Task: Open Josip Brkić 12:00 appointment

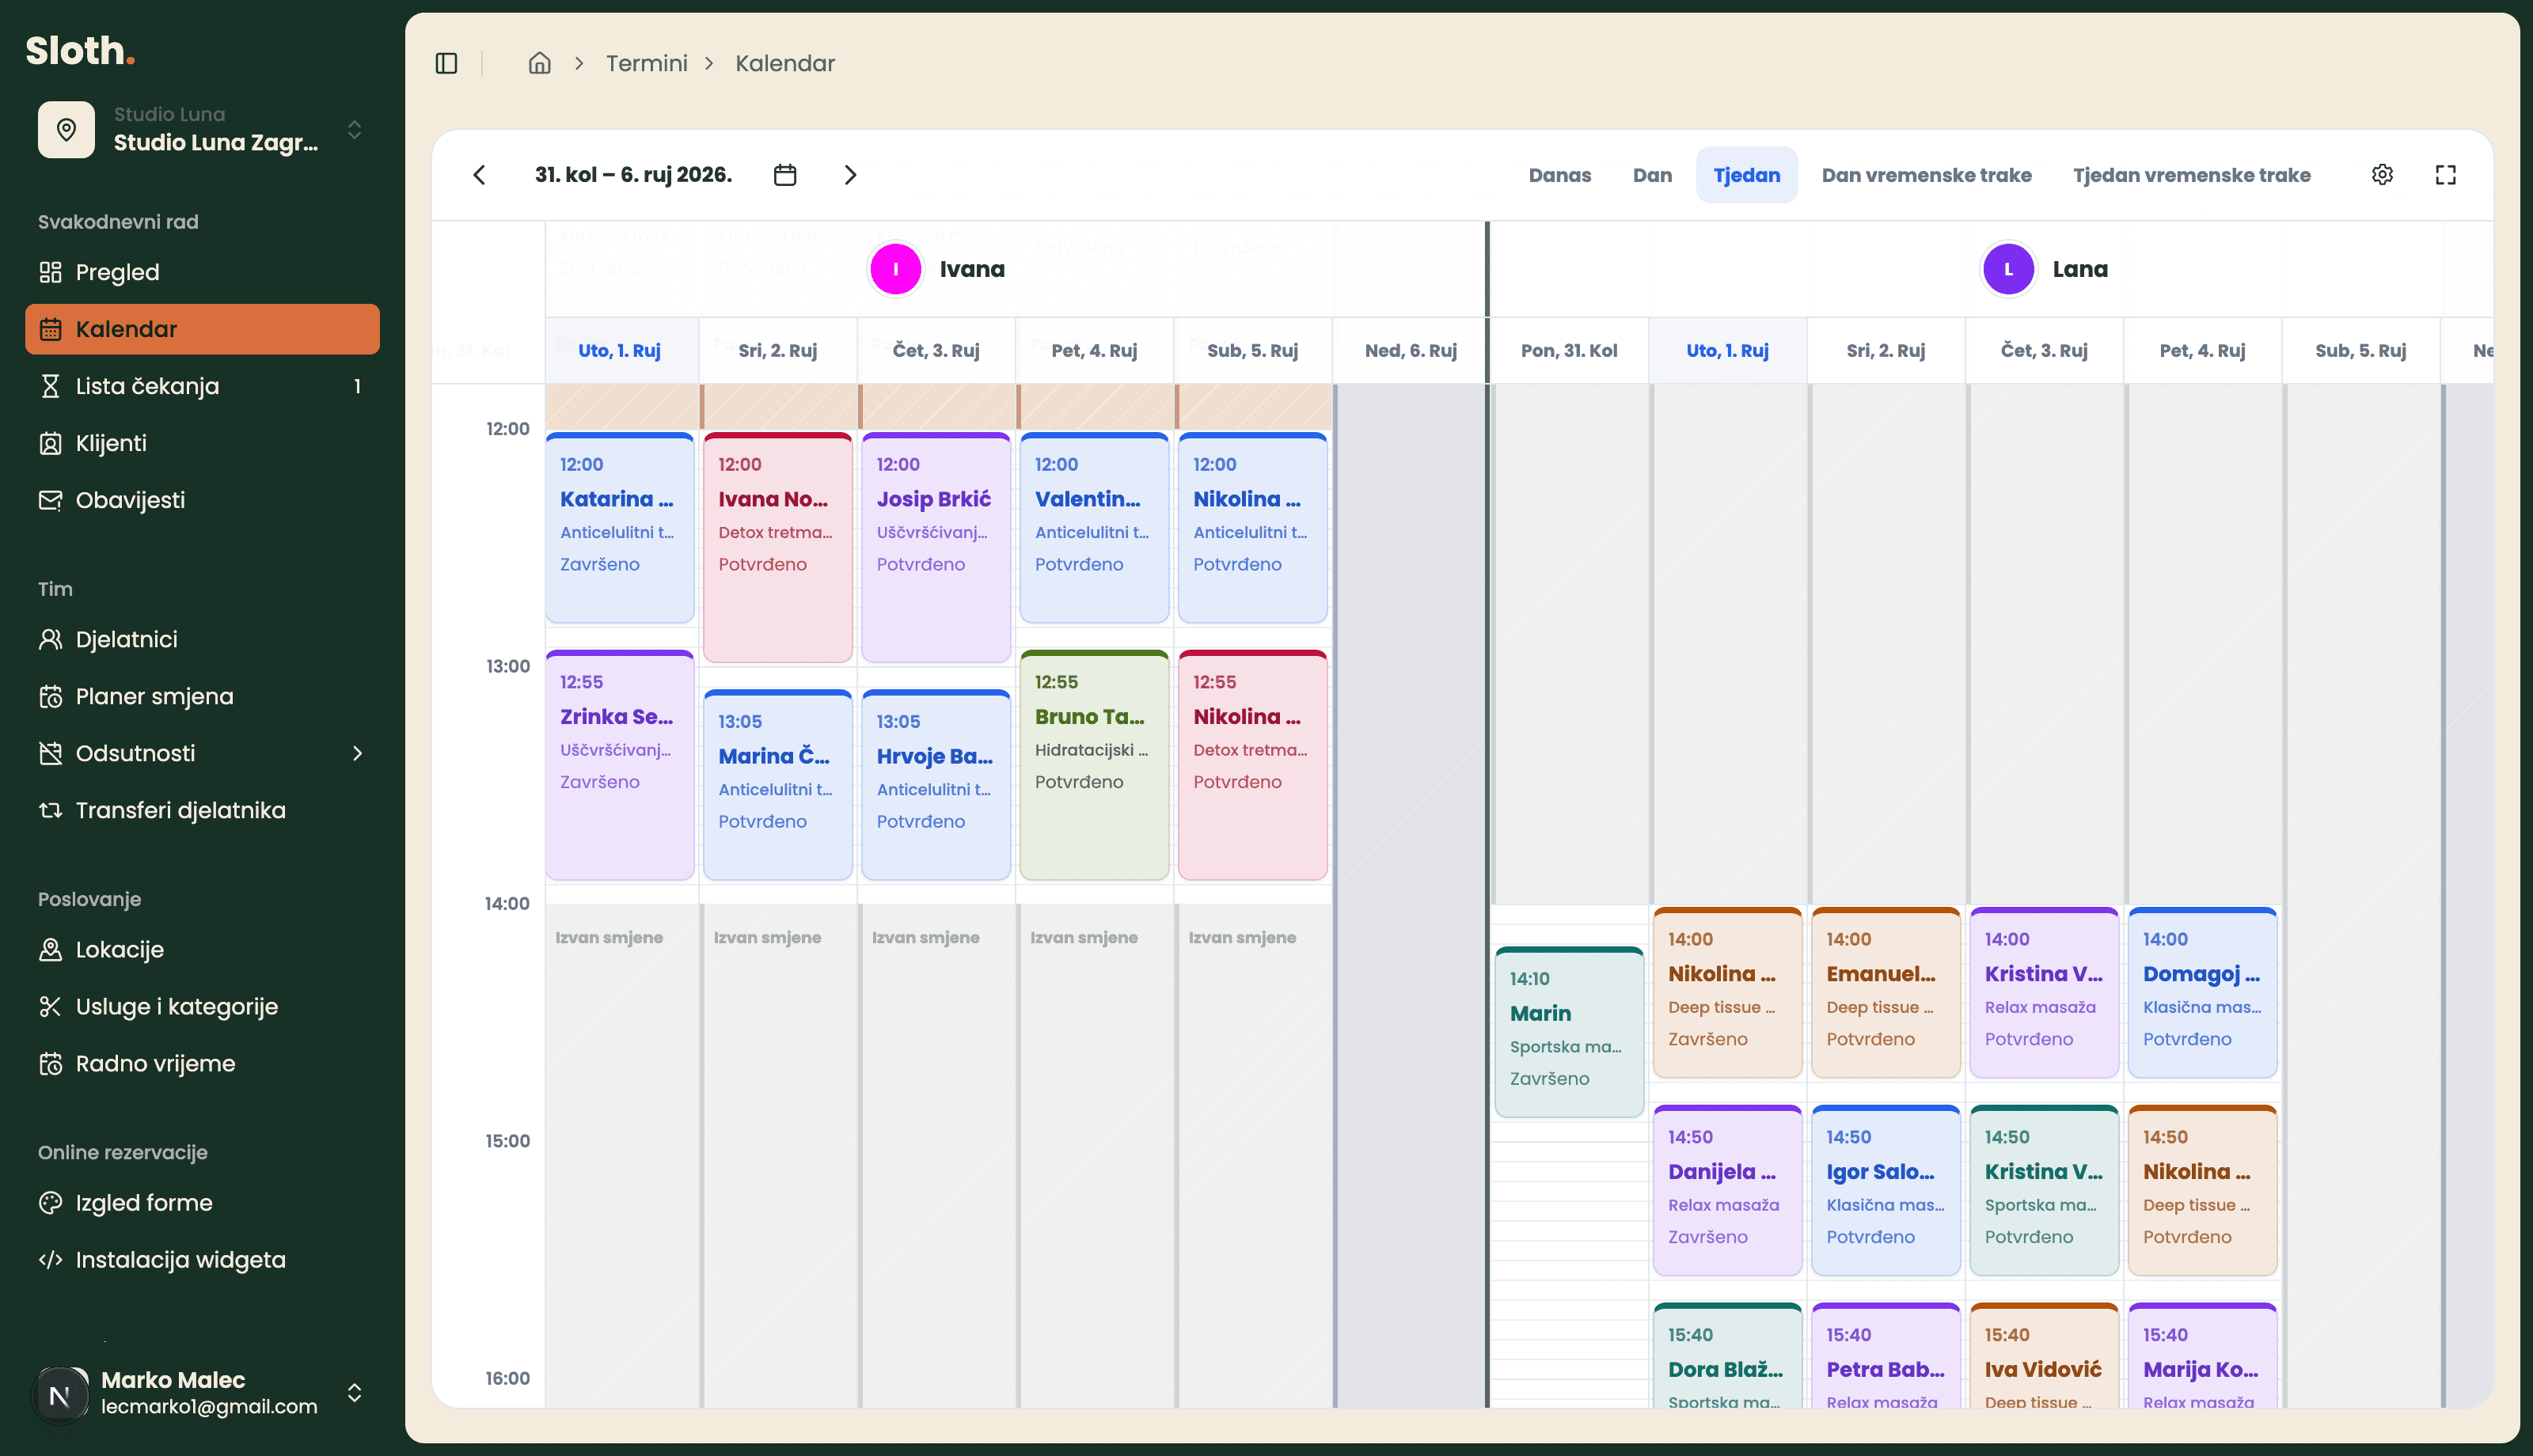Action: click(x=936, y=547)
